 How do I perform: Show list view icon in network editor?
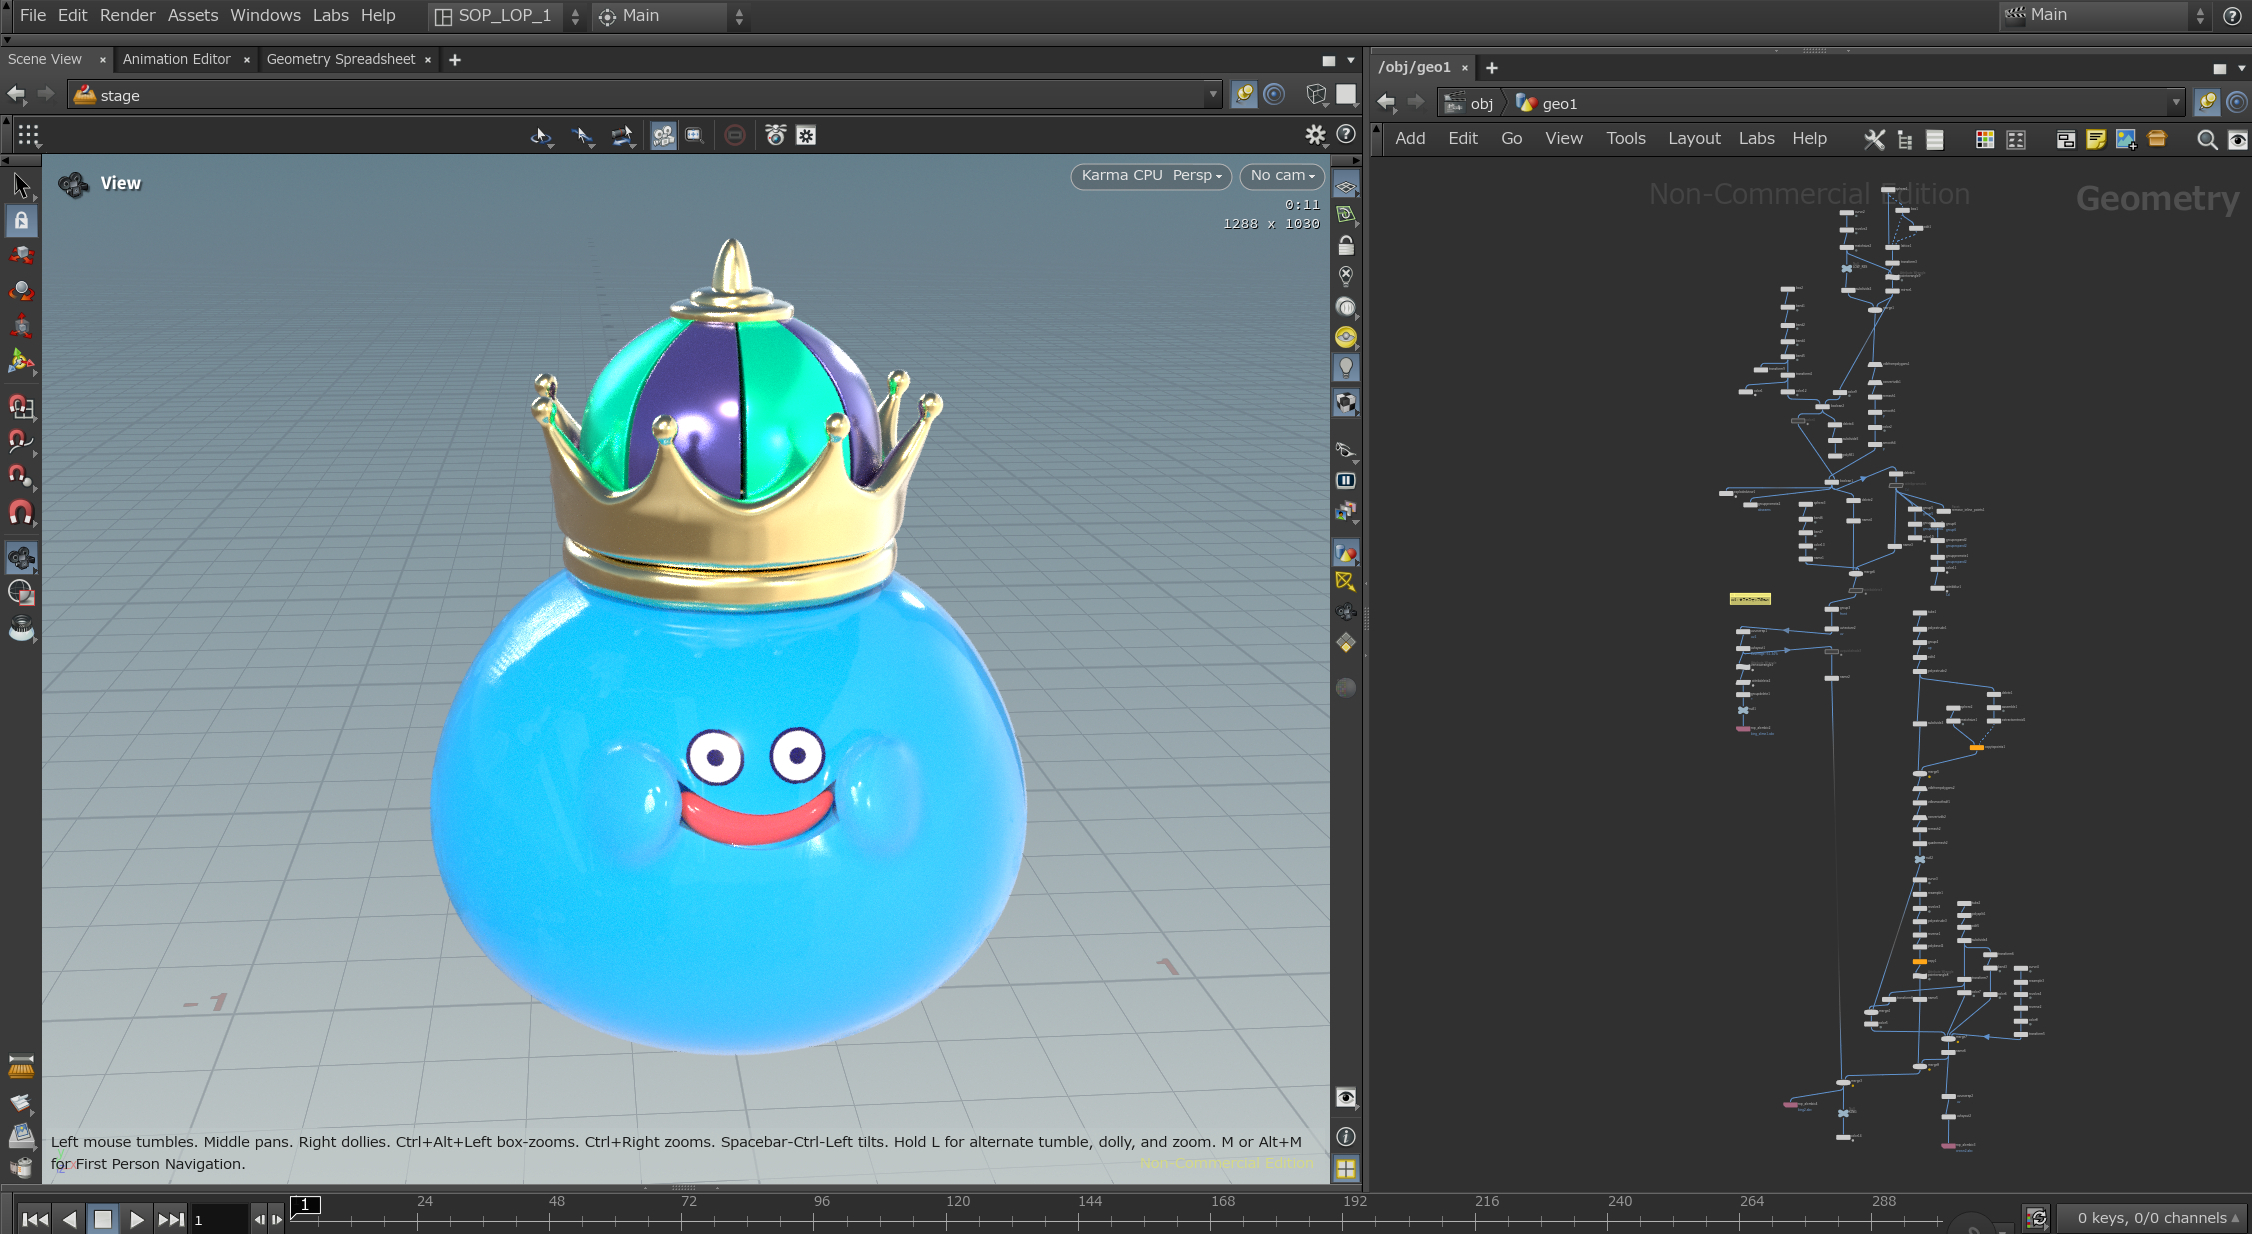(1935, 139)
